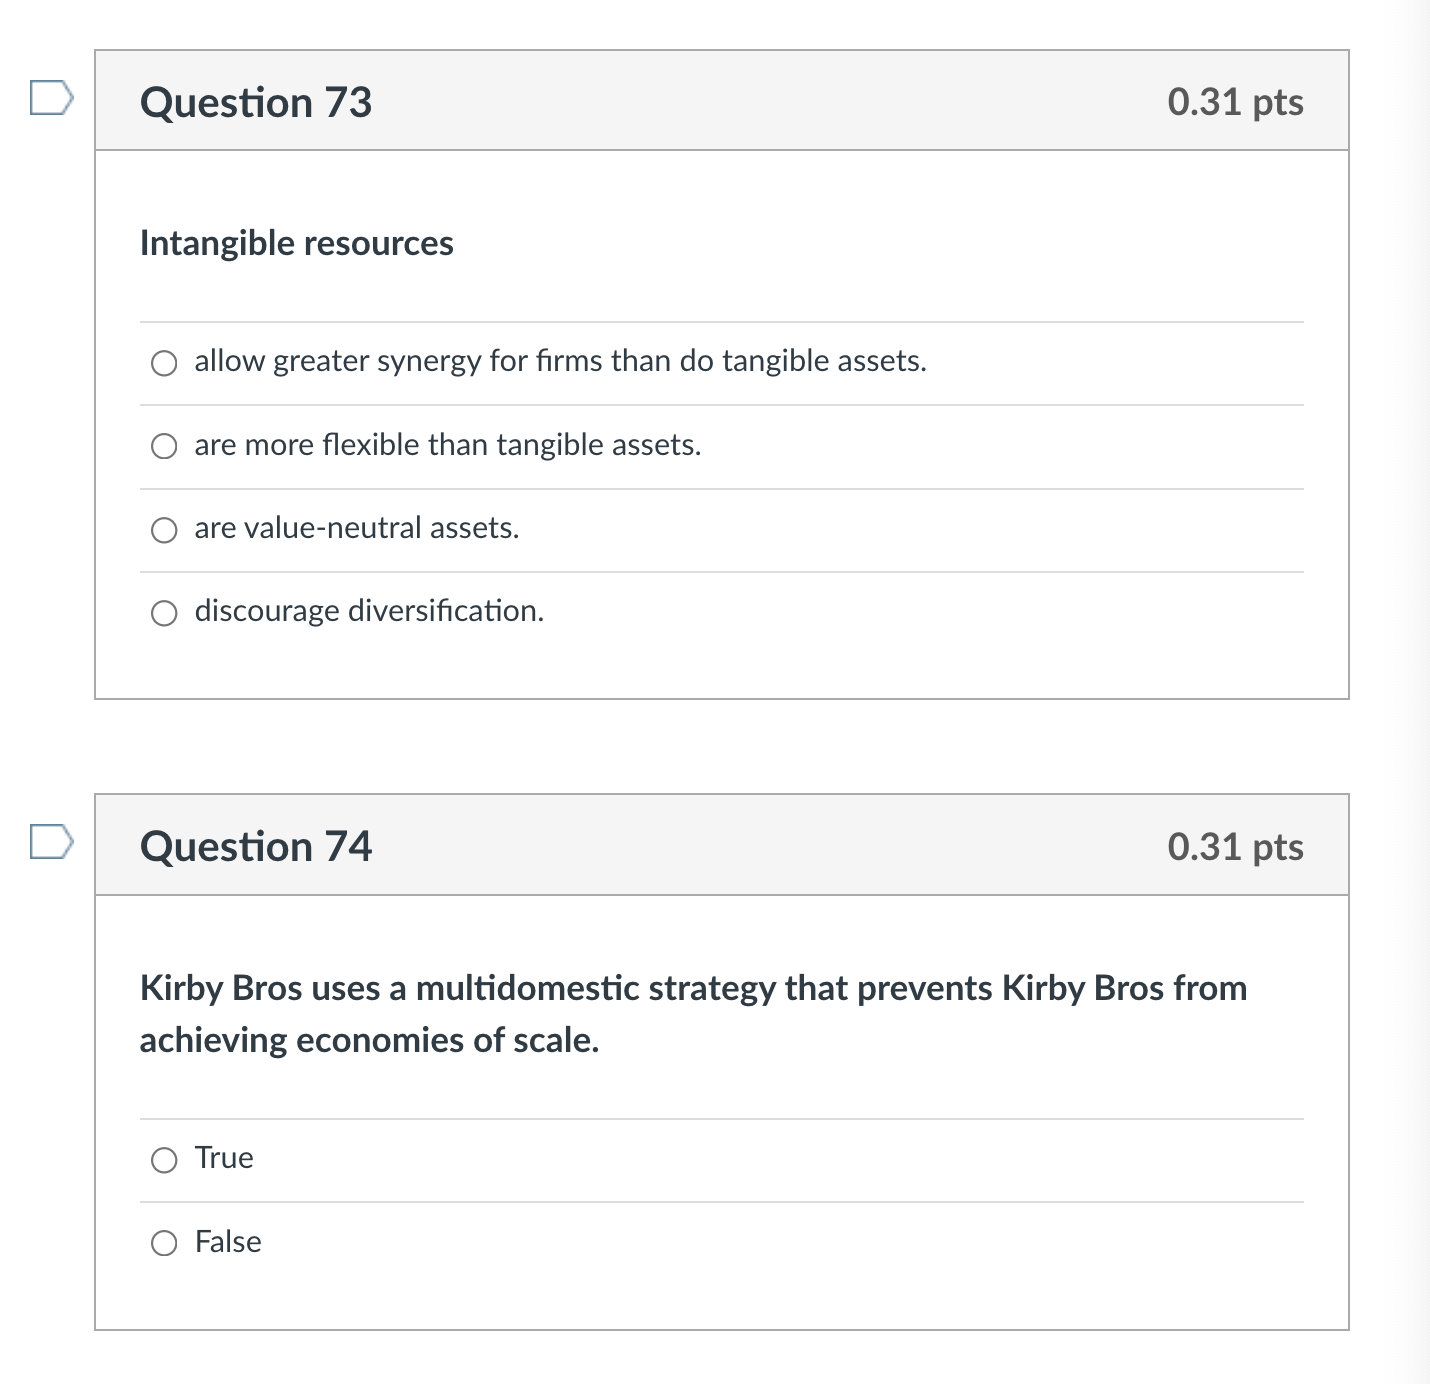1430x1384 pixels.
Task: Click the 'discourage diversification.' answer label
Action: coord(369,611)
